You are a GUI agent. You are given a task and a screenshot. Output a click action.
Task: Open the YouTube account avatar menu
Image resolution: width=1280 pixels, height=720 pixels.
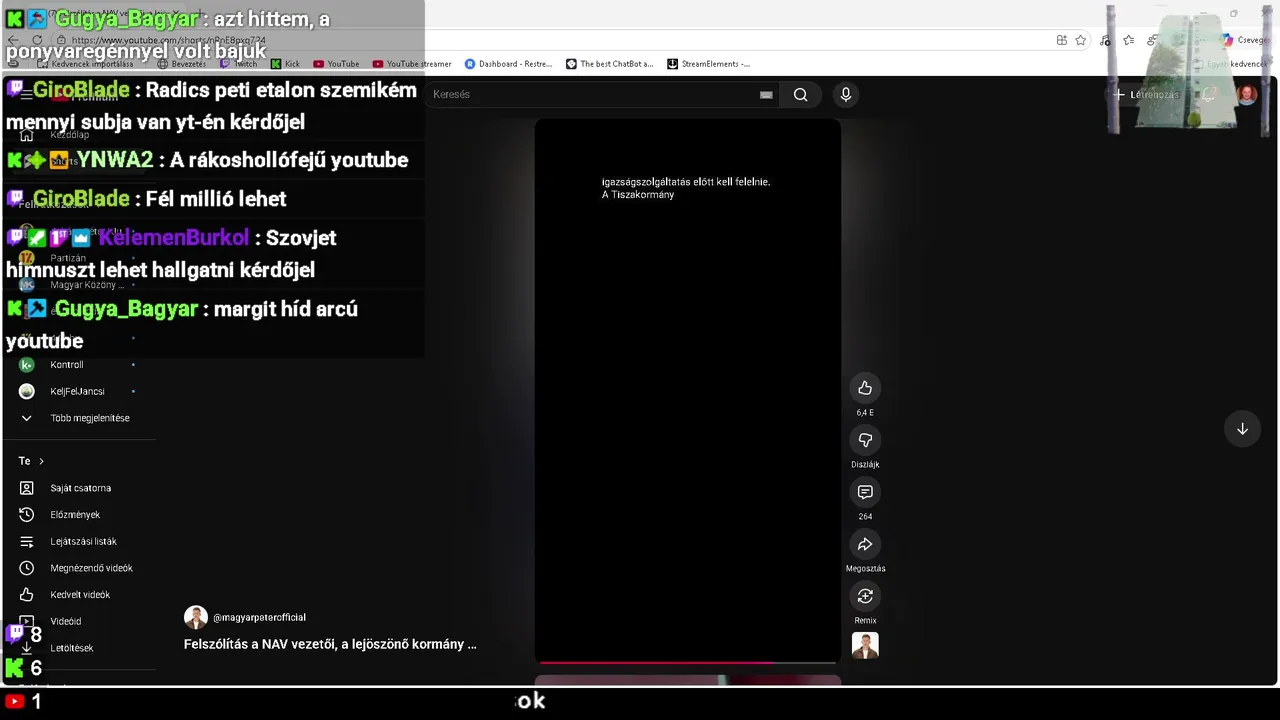pyautogui.click(x=1247, y=94)
